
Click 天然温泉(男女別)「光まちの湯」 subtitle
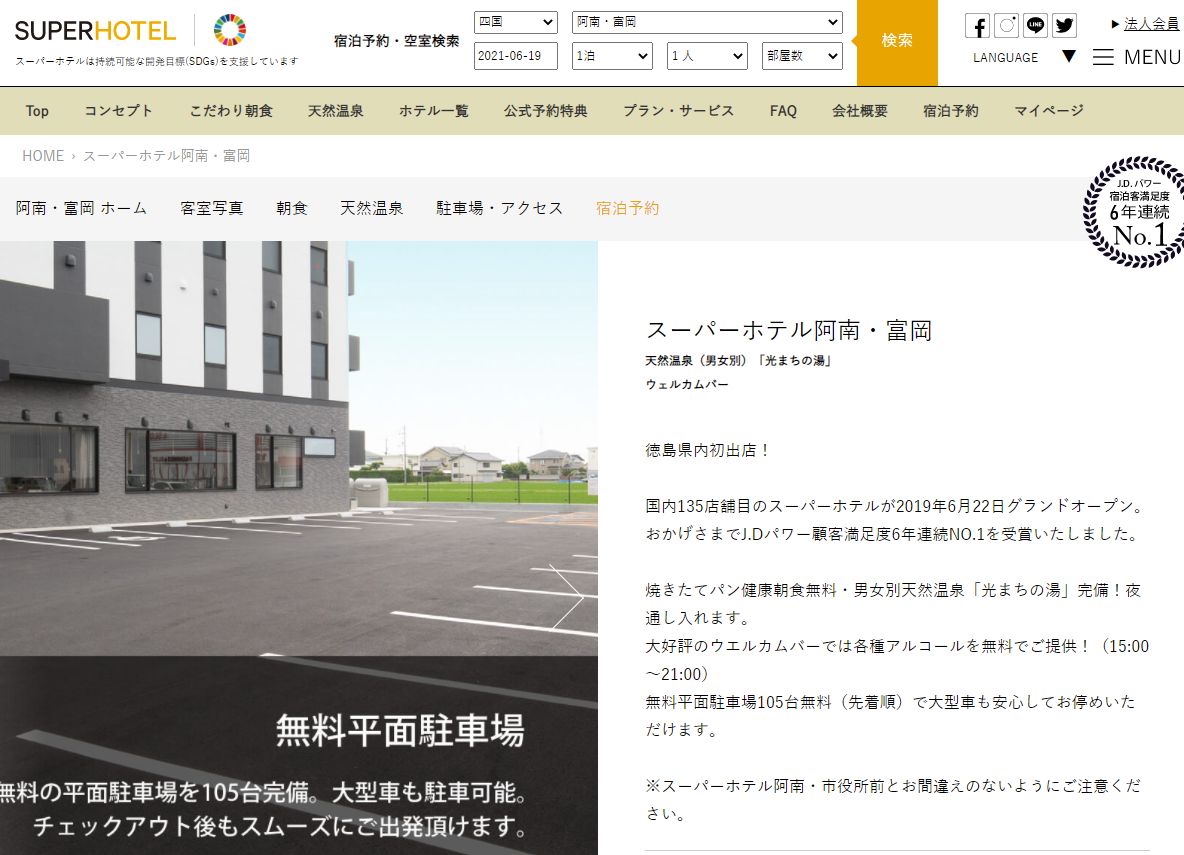[739, 361]
